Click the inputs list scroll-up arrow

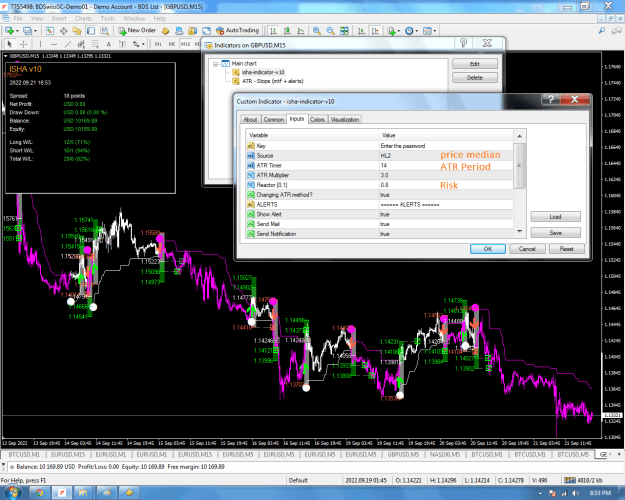tap(519, 136)
